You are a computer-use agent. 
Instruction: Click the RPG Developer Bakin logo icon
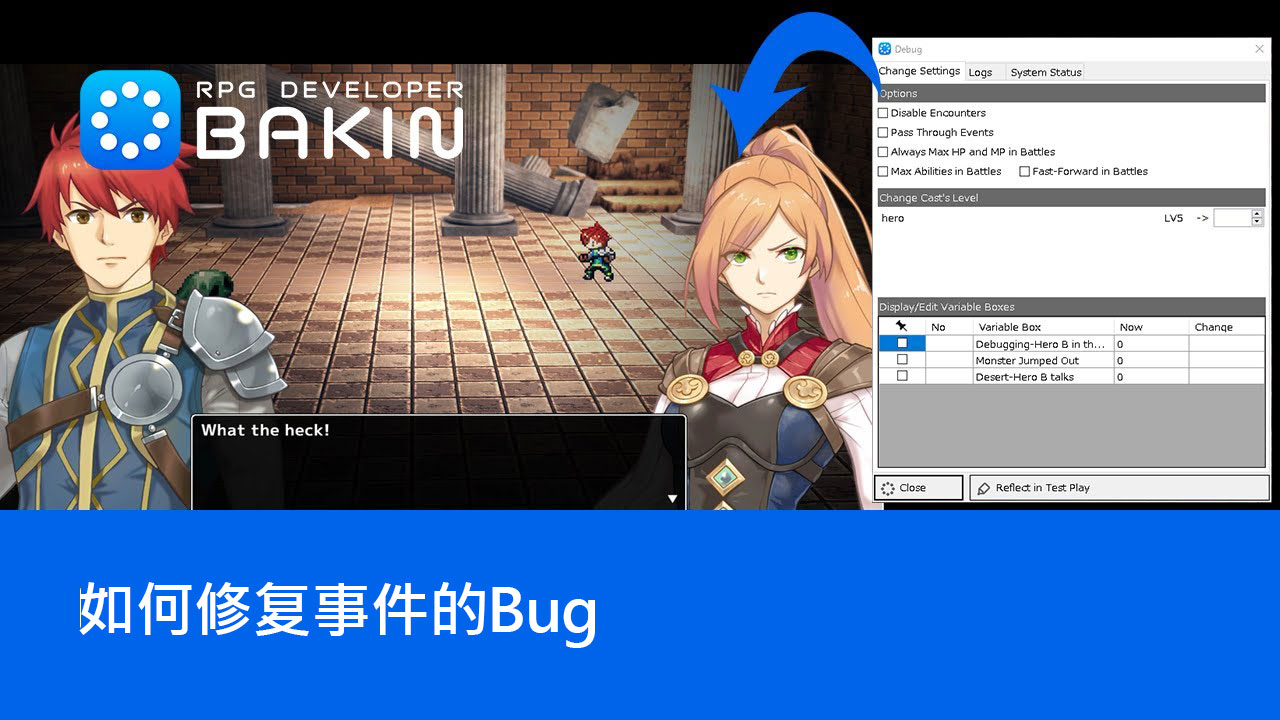pos(130,119)
